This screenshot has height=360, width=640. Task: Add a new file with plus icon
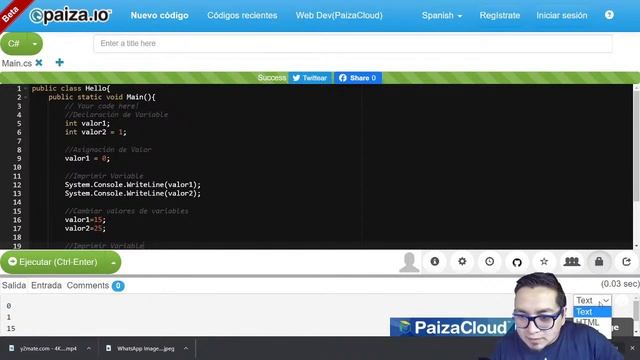pyautogui.click(x=60, y=62)
